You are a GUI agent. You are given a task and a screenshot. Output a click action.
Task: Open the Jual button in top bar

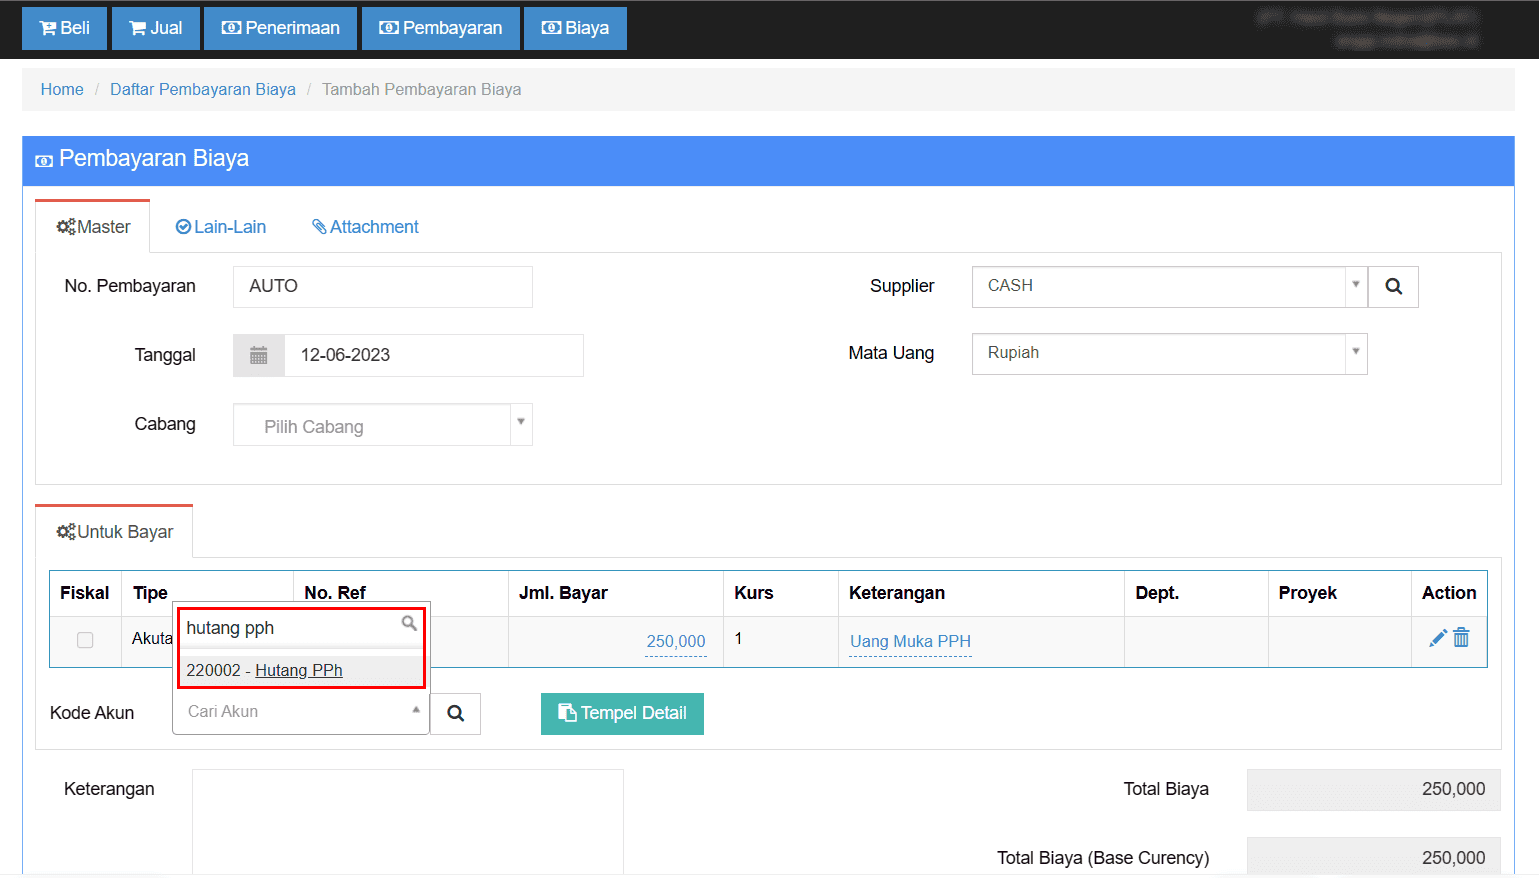point(156,28)
